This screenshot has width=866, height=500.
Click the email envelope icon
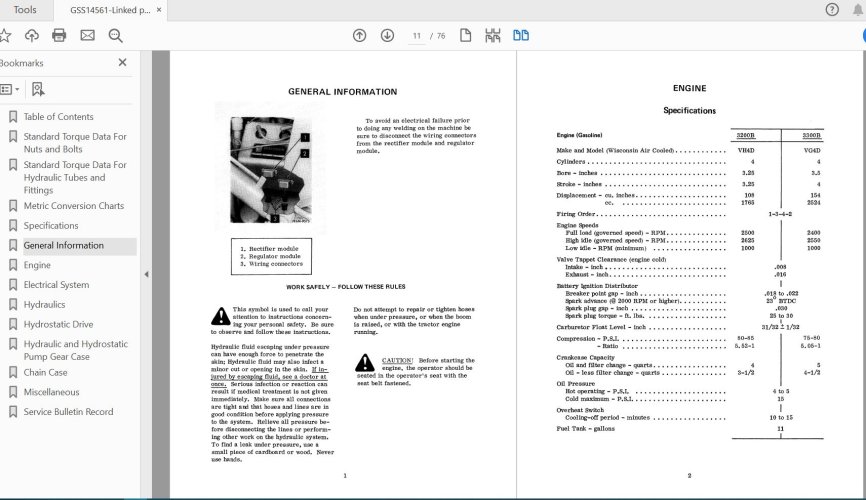[x=87, y=36]
